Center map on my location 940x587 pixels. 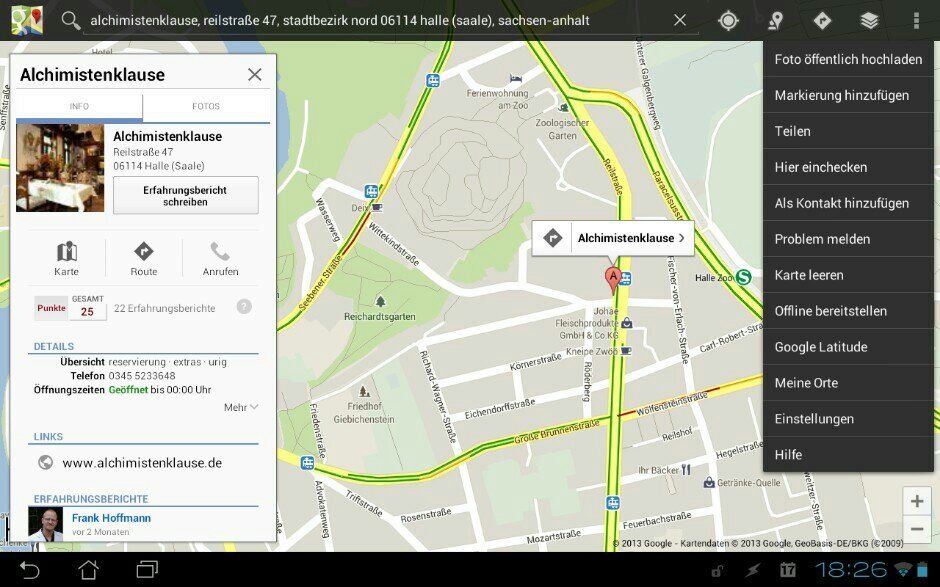tap(728, 20)
